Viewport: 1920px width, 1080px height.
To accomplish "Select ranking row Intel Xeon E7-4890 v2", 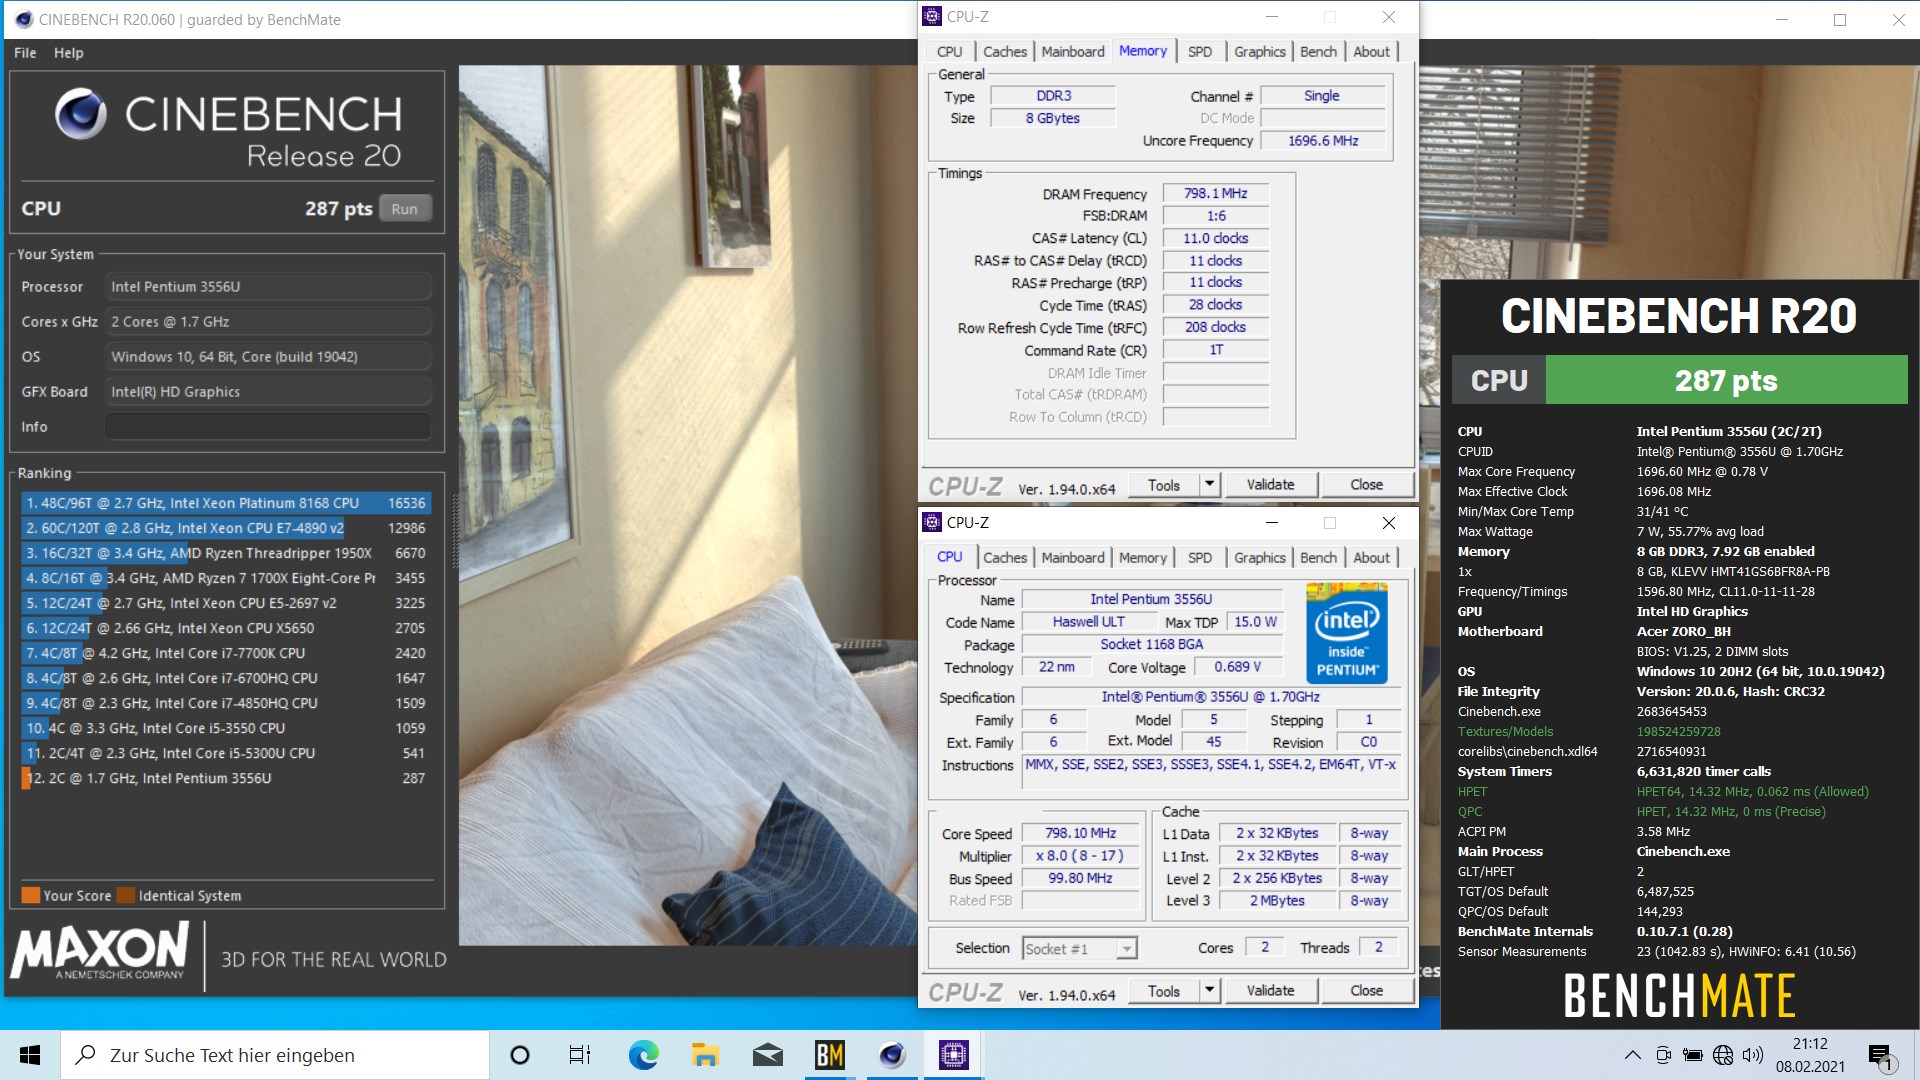I will point(226,528).
